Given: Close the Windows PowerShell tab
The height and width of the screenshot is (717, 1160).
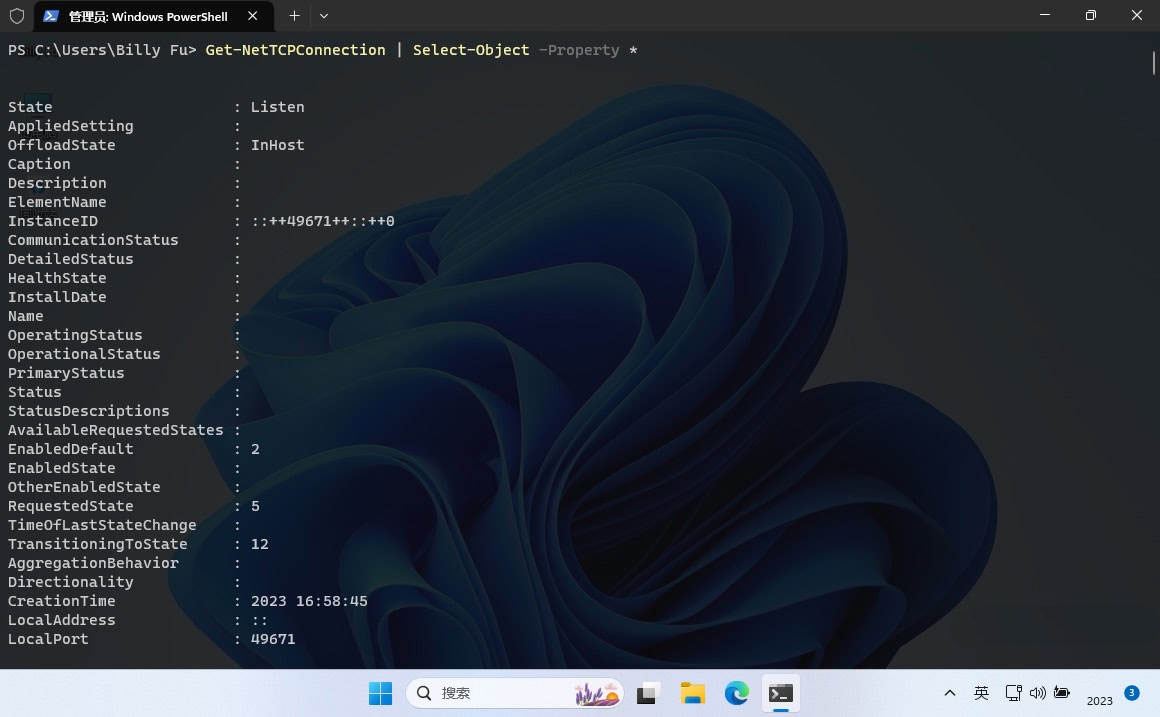Looking at the screenshot, I should click(253, 16).
